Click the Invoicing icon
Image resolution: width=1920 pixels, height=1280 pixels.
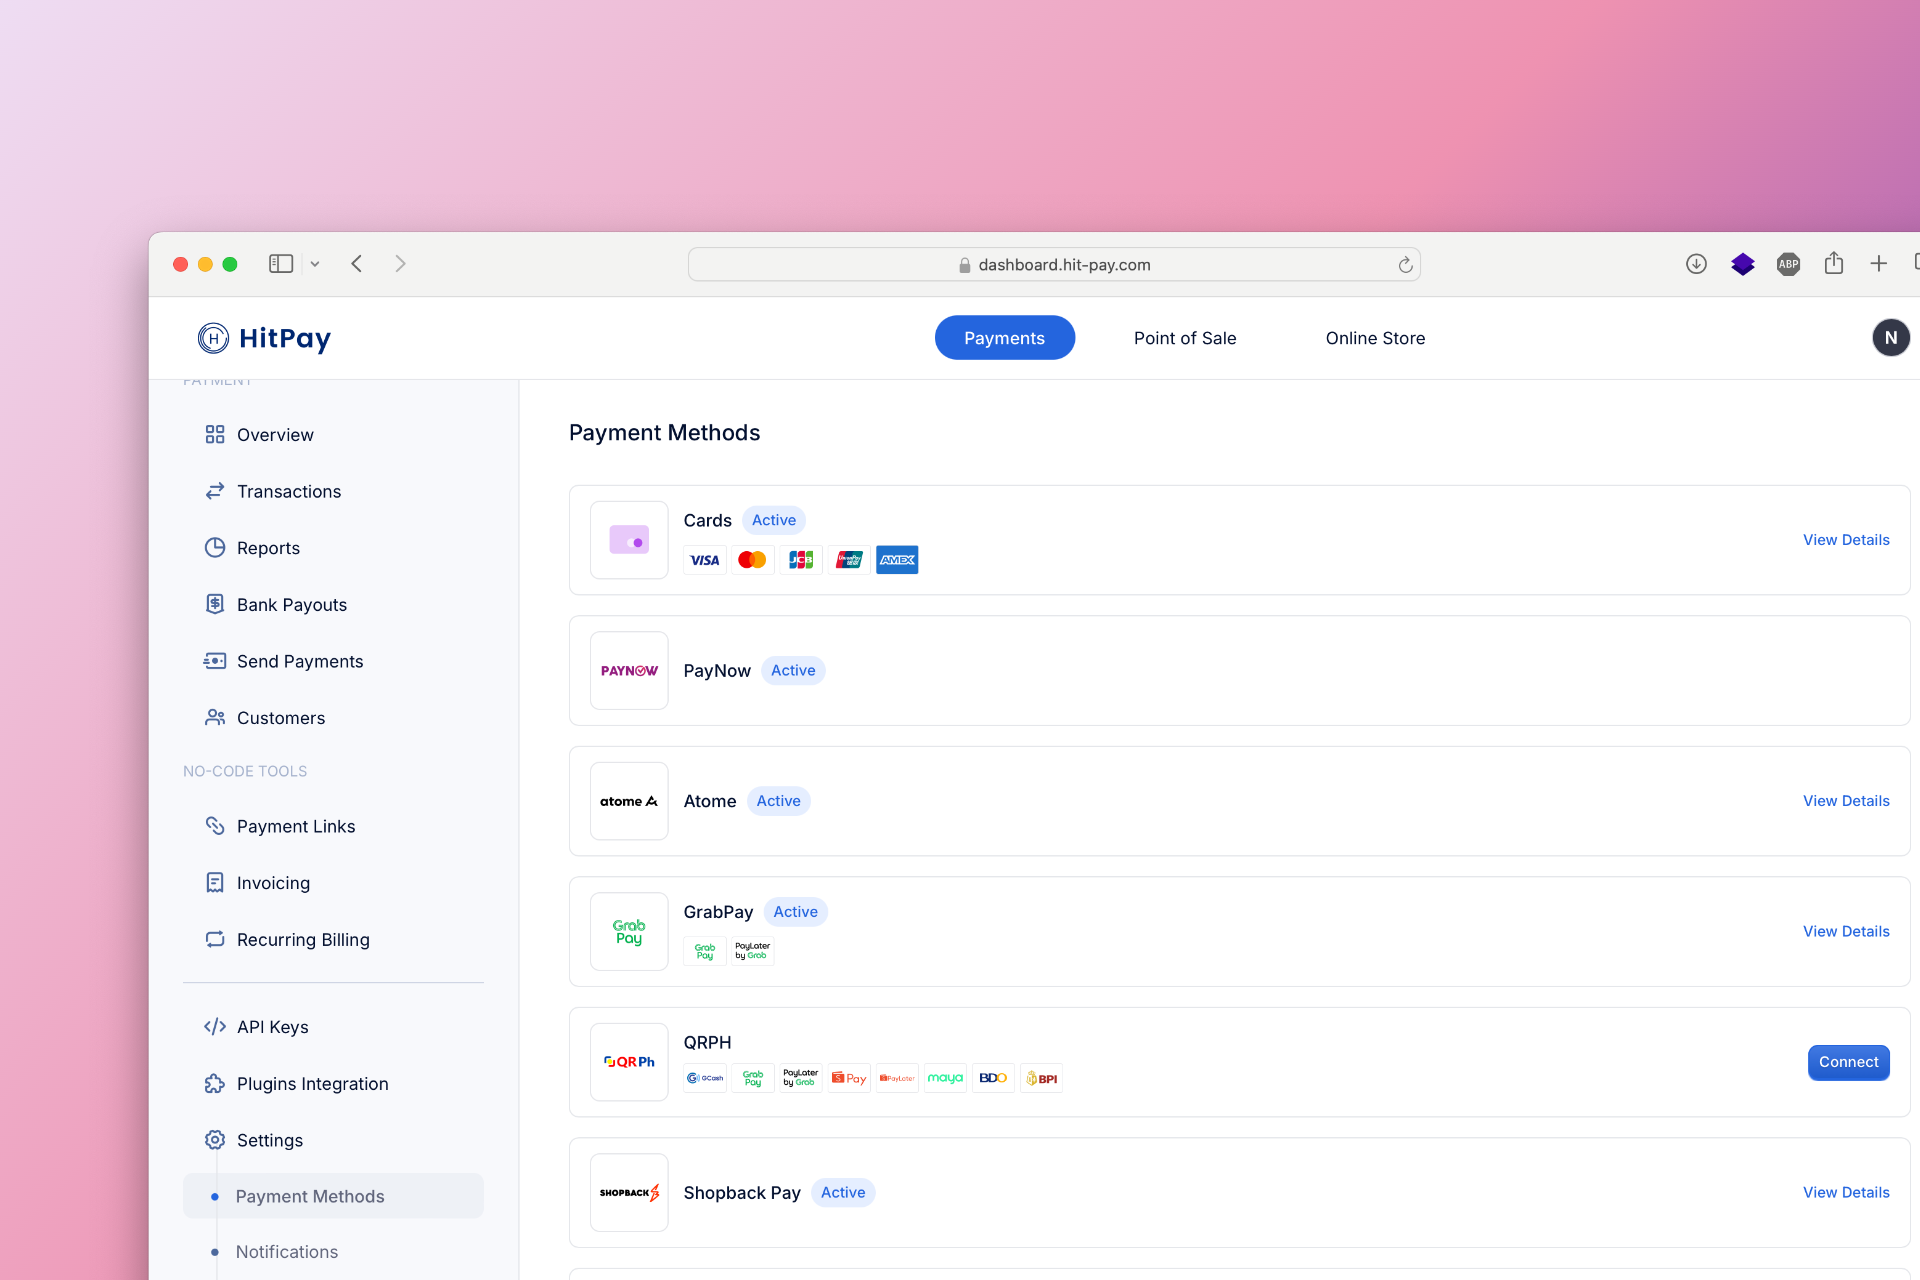pyautogui.click(x=214, y=883)
